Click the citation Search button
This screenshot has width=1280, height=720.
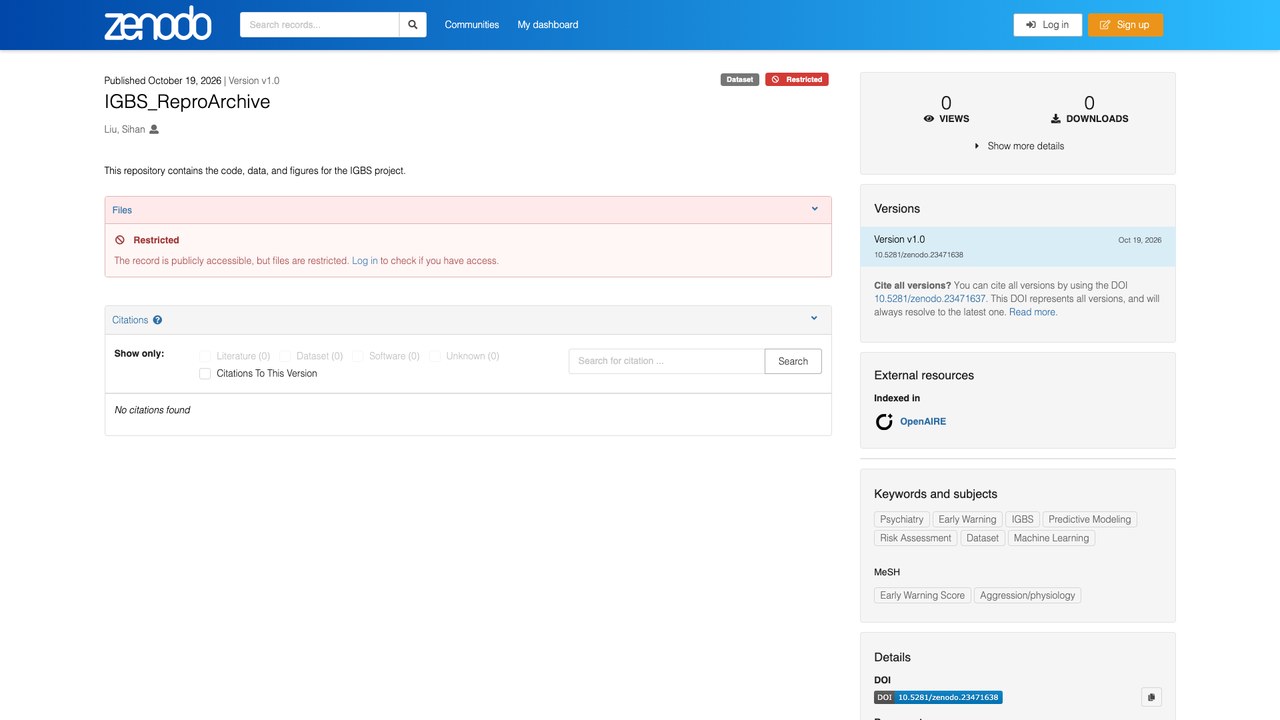point(793,361)
